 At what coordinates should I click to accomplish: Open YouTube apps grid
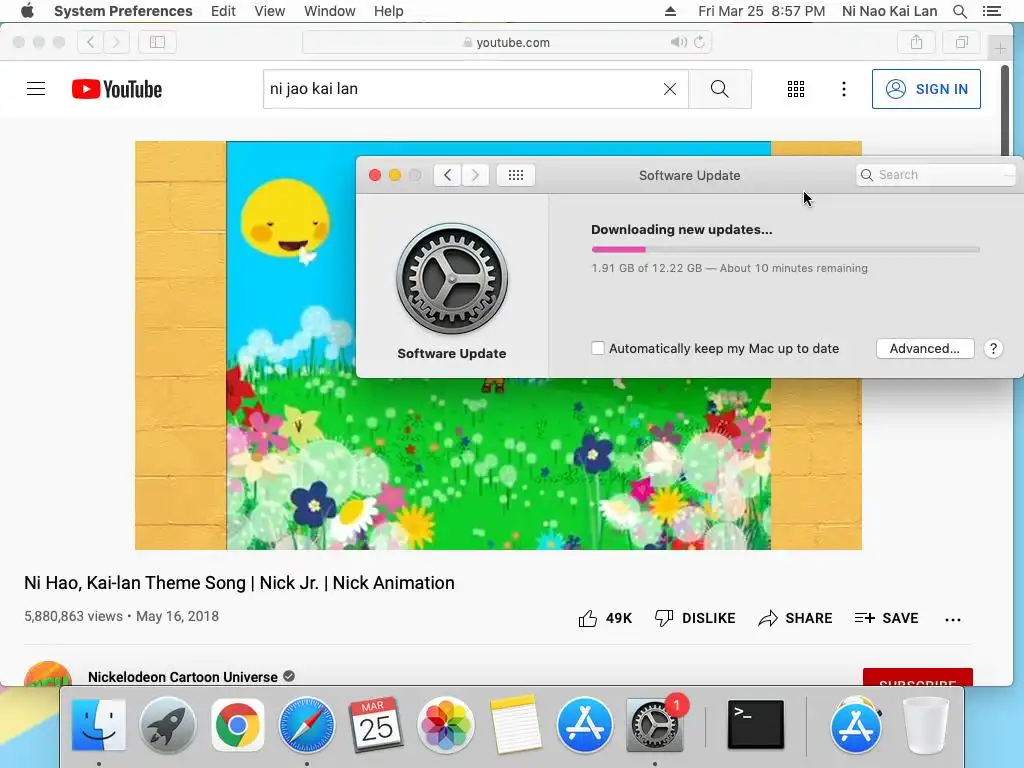(x=795, y=89)
